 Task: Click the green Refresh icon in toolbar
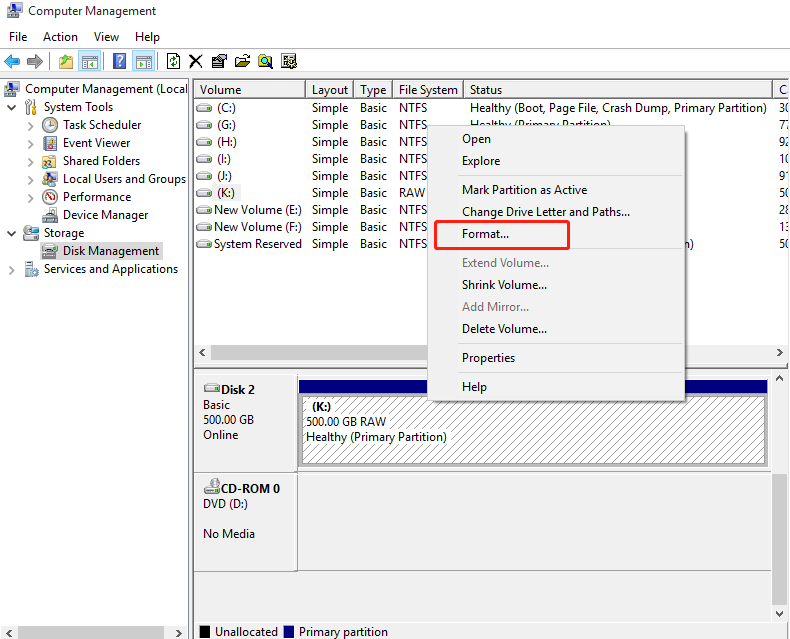(x=174, y=62)
